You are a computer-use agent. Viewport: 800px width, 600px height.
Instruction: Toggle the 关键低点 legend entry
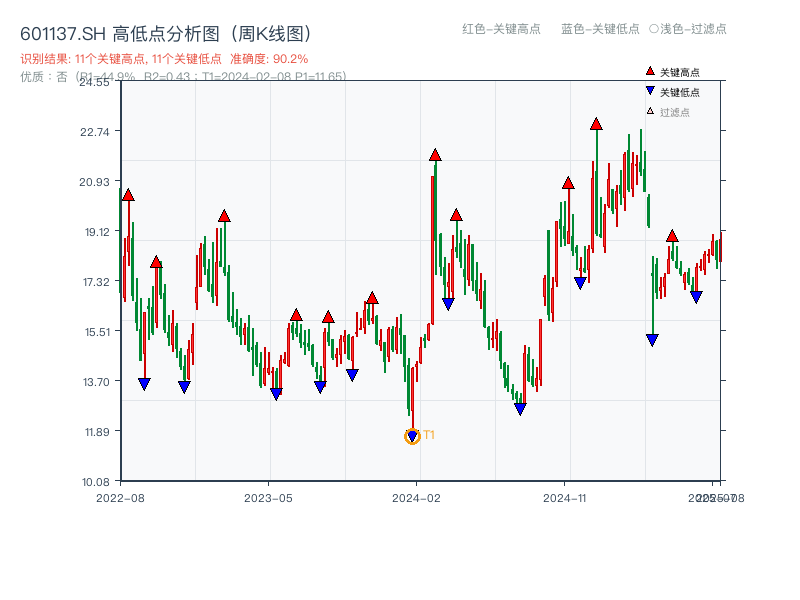(x=672, y=92)
